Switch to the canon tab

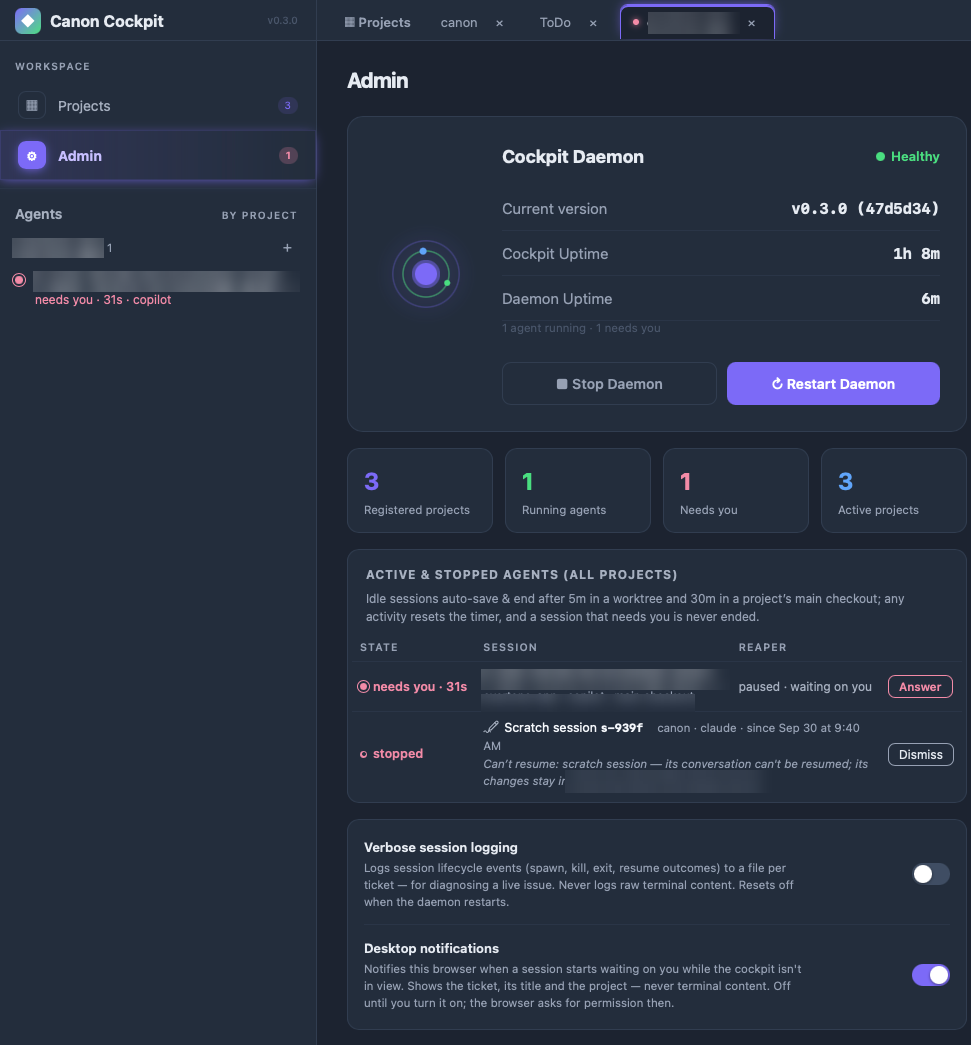pyautogui.click(x=459, y=23)
